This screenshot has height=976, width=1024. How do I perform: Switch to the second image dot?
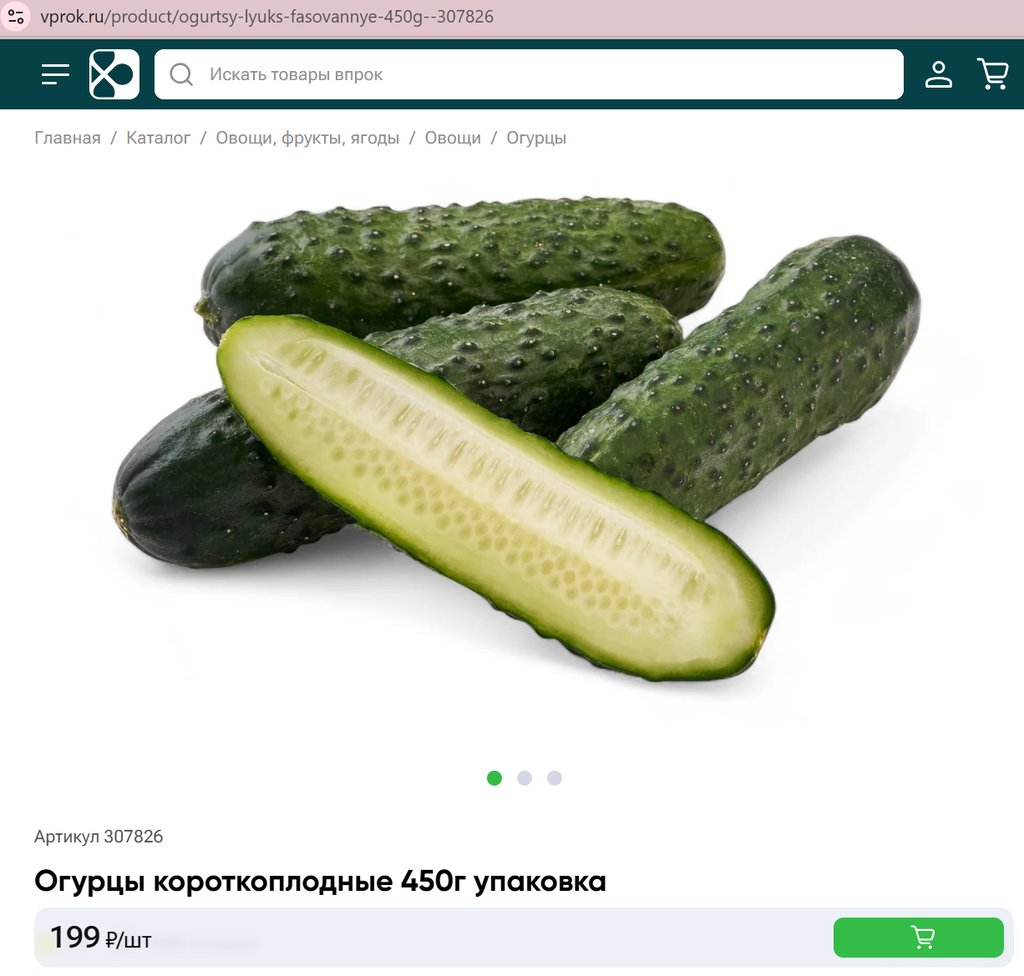coord(524,778)
